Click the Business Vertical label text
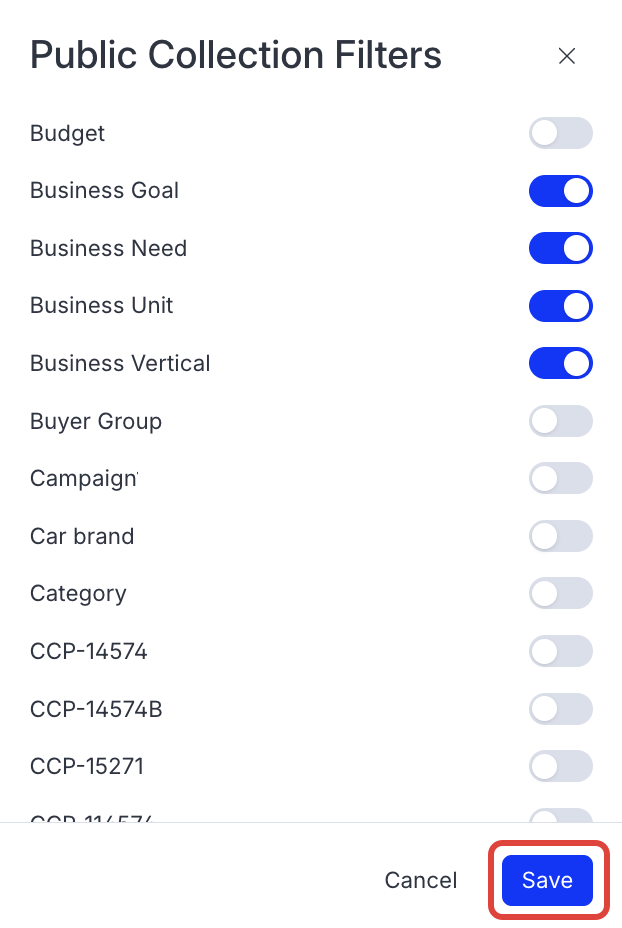This screenshot has height=928, width=622. tap(120, 363)
